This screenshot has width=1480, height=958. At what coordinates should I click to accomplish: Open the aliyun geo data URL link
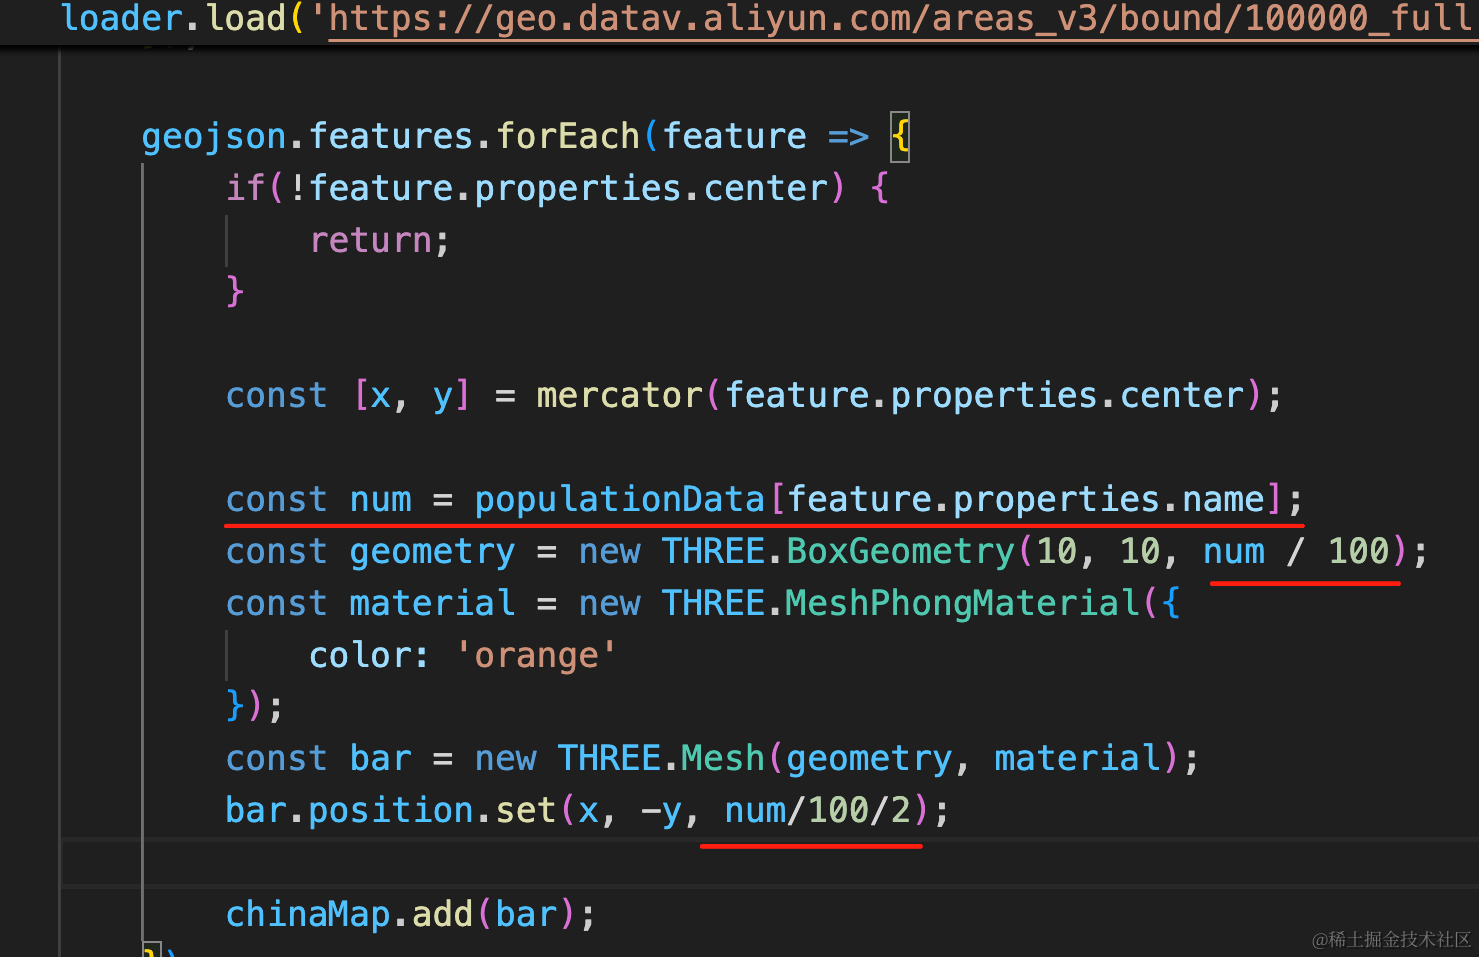pos(904,18)
